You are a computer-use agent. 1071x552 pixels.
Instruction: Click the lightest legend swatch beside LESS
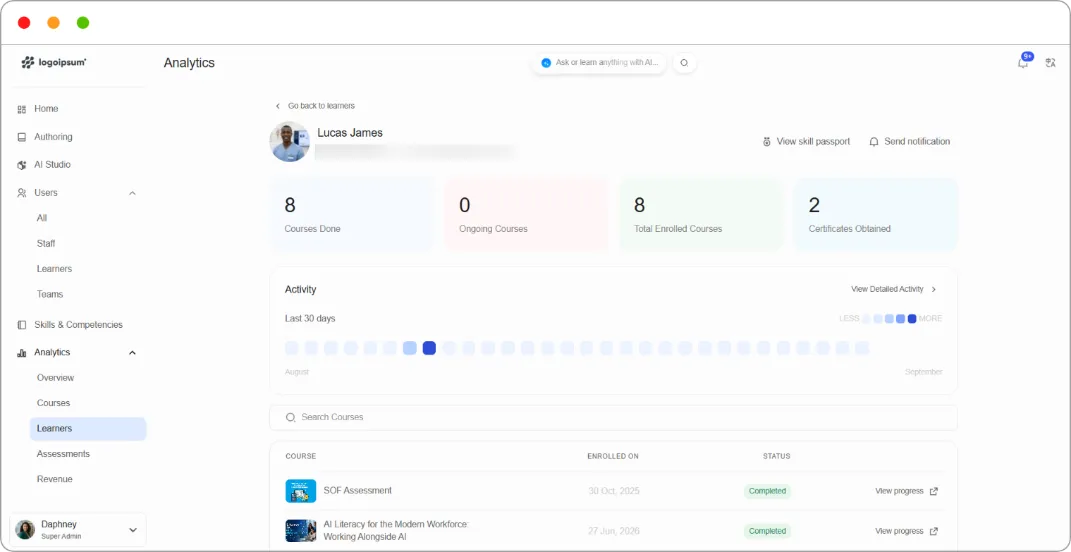(866, 318)
